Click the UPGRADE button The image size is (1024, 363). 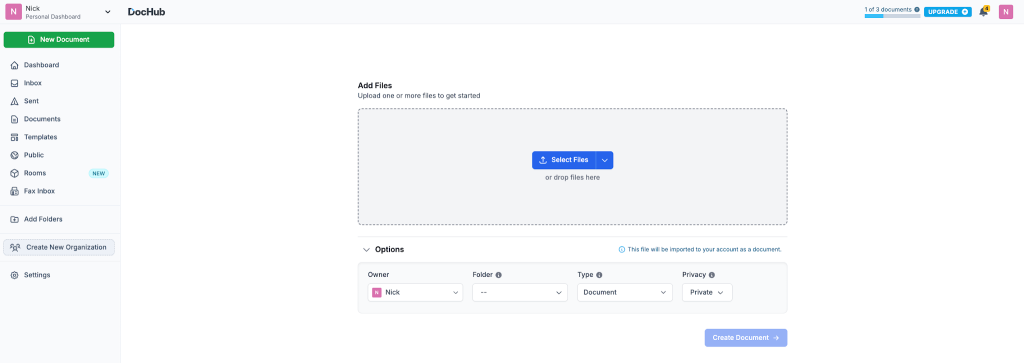(948, 12)
